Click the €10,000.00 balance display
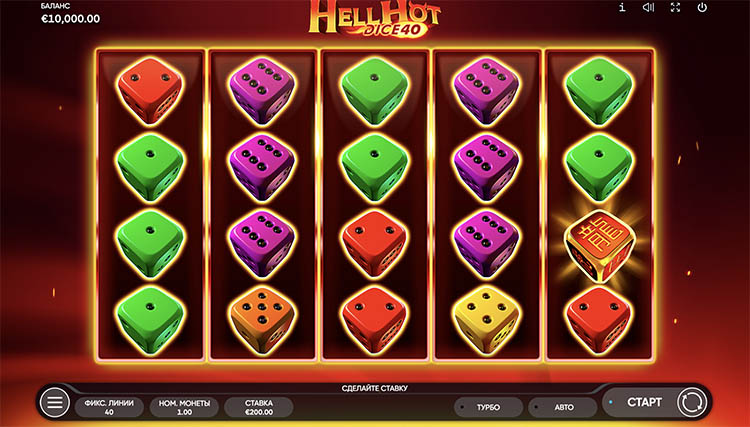The width and height of the screenshot is (750, 427). pos(70,19)
